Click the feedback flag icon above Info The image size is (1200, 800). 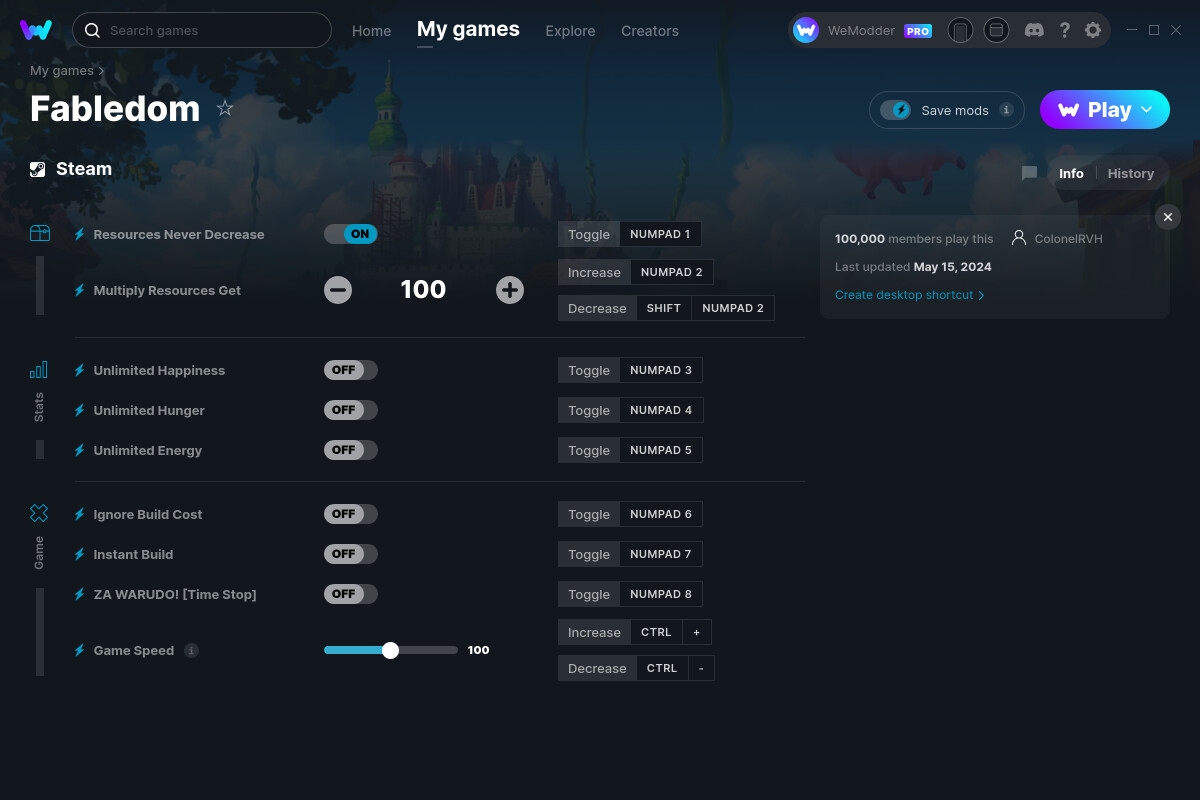1028,173
